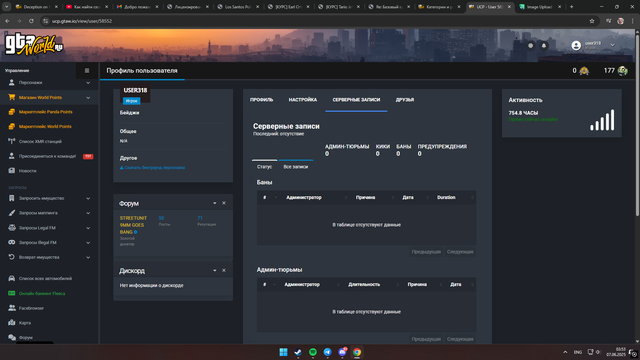Screen dimensions: 640x360
Task: Click the Запросы Legal FM icon
Action: [11, 228]
